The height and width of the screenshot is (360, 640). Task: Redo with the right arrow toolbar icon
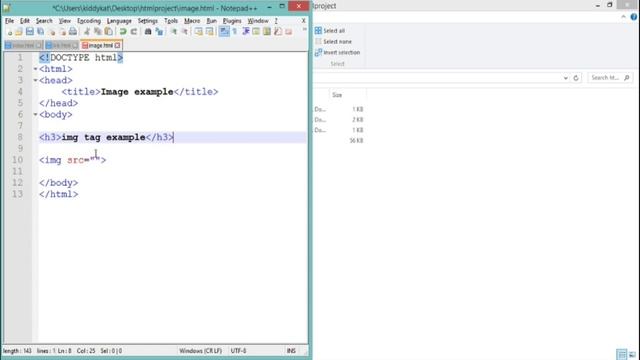[134, 32]
